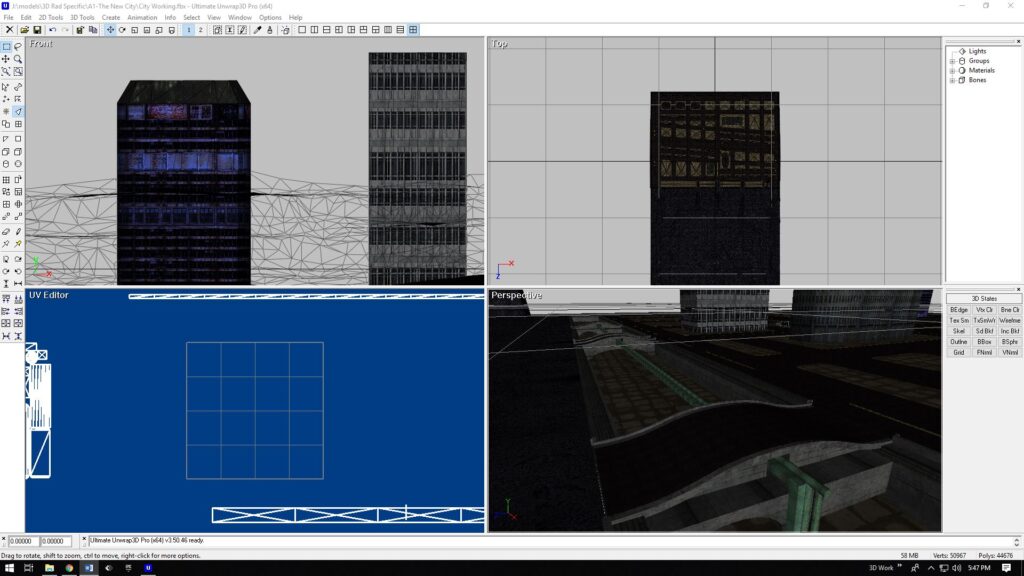Click the Save disk icon in toolbar
Image resolution: width=1024 pixels, height=576 pixels.
[x=37, y=30]
